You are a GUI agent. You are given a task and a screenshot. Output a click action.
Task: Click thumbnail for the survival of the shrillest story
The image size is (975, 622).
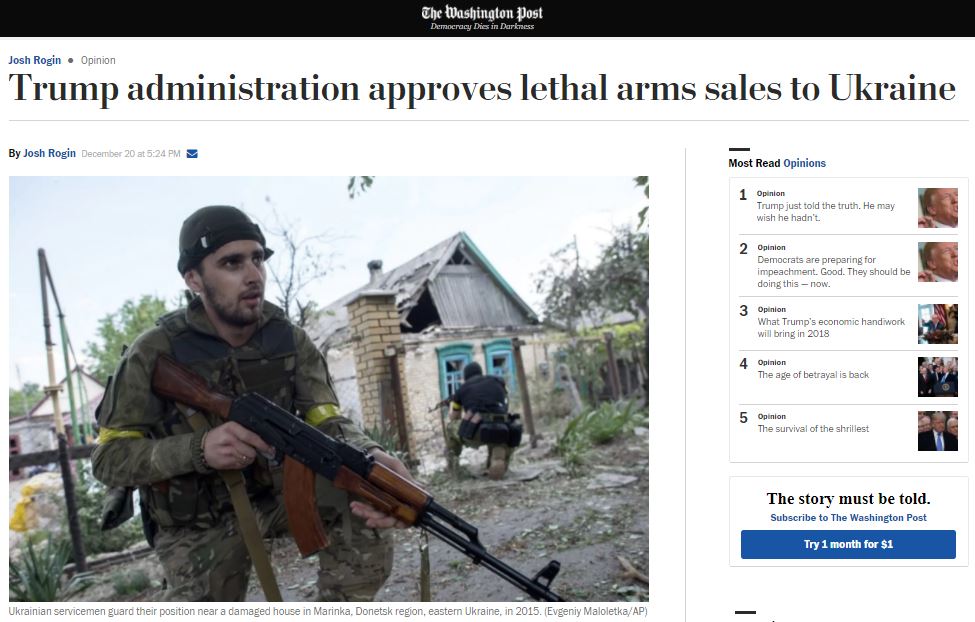938,430
